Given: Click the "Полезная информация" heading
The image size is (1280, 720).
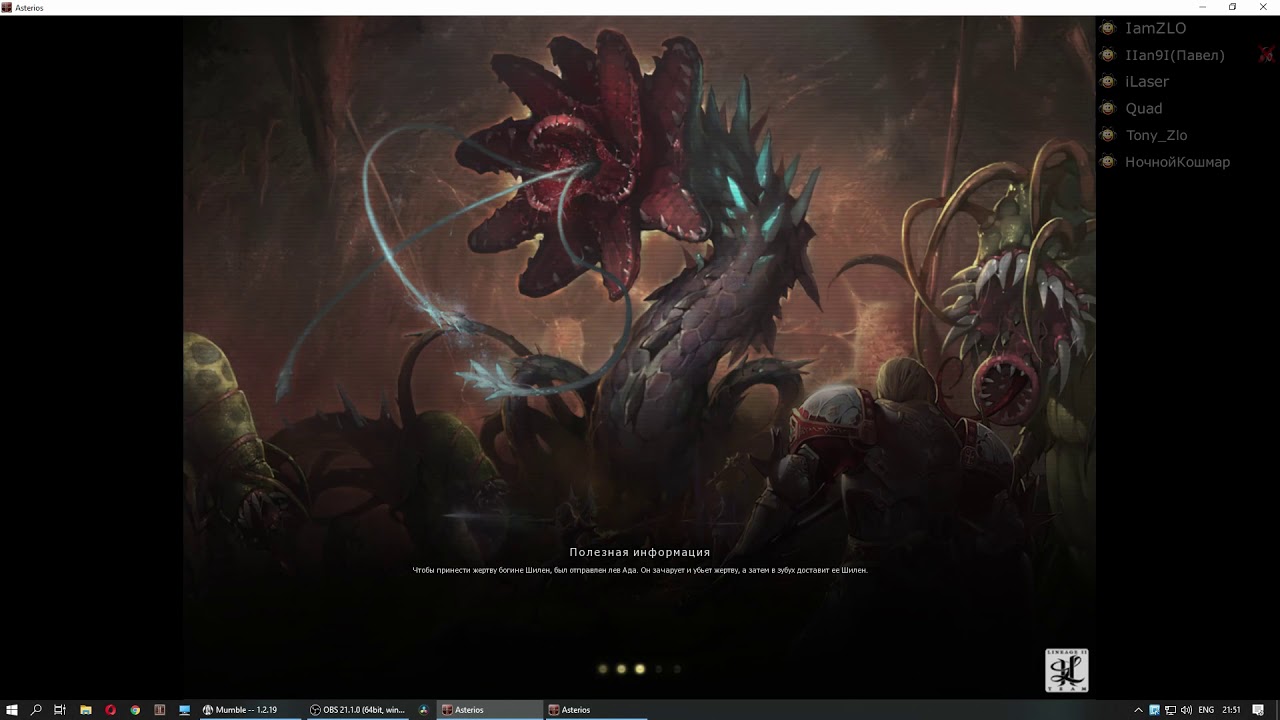Looking at the screenshot, I should coord(640,552).
